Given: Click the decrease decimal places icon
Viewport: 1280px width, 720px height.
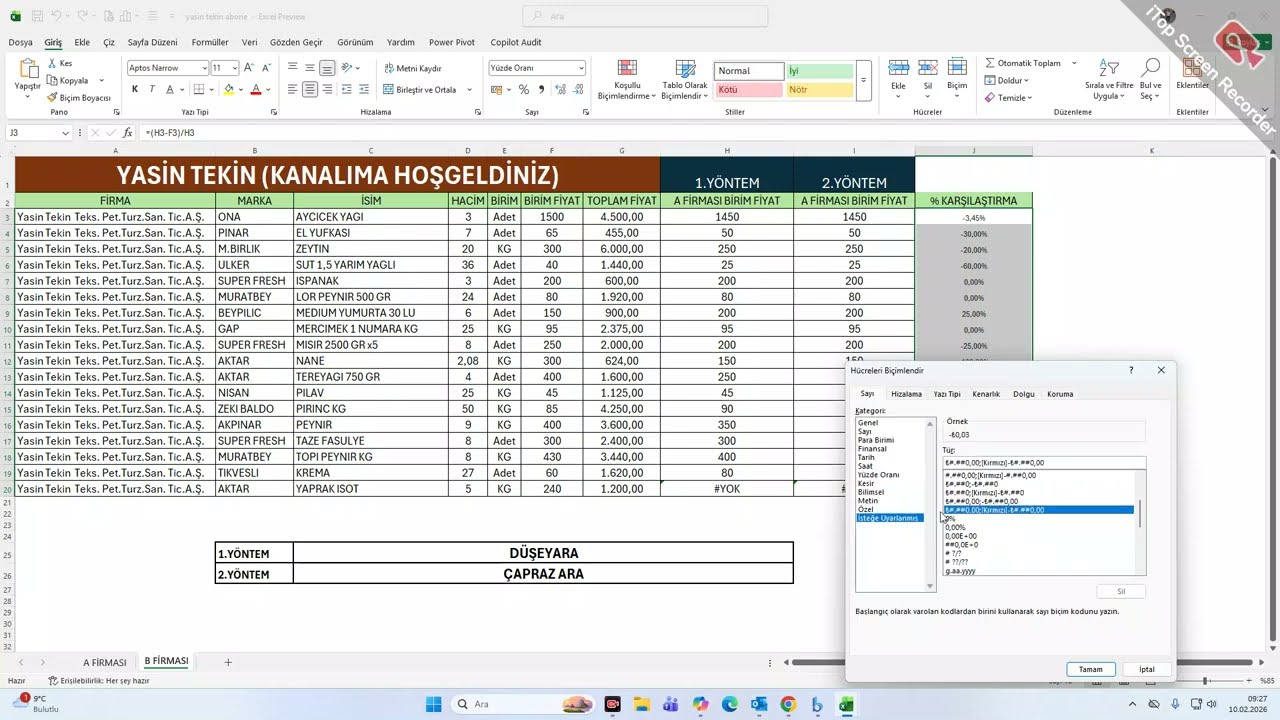Looking at the screenshot, I should (578, 90).
